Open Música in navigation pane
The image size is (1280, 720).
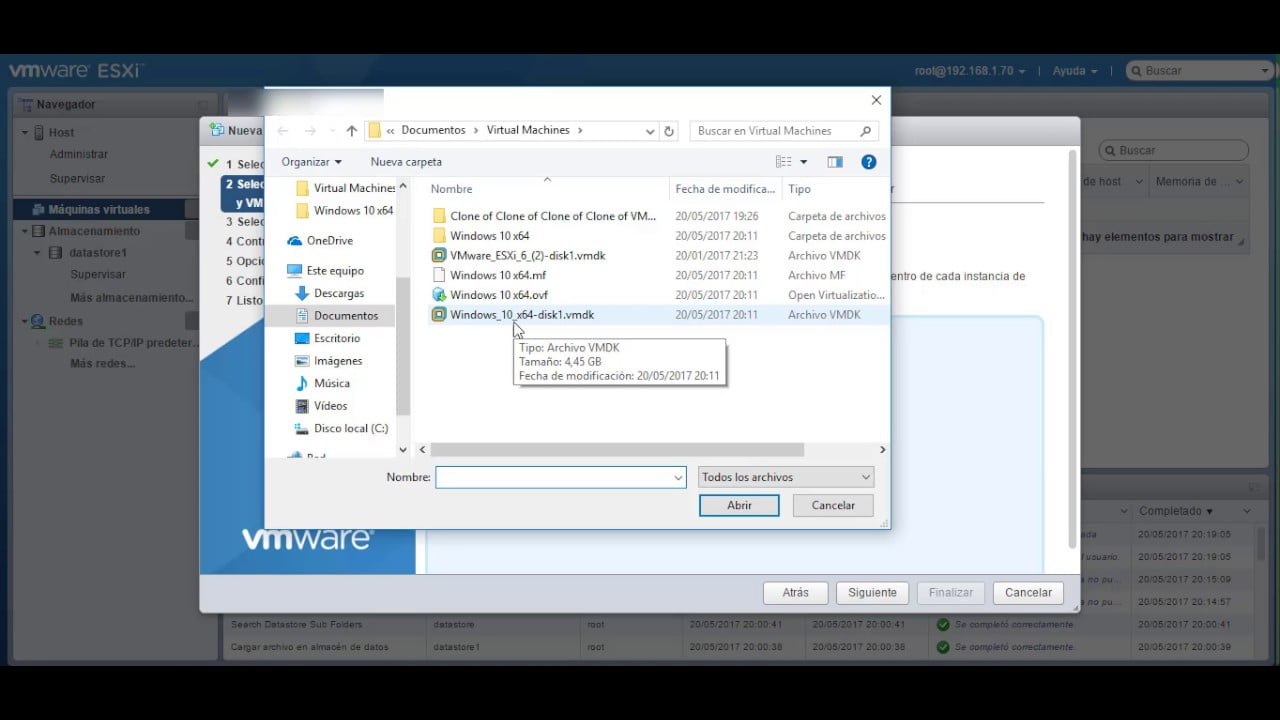331,384
